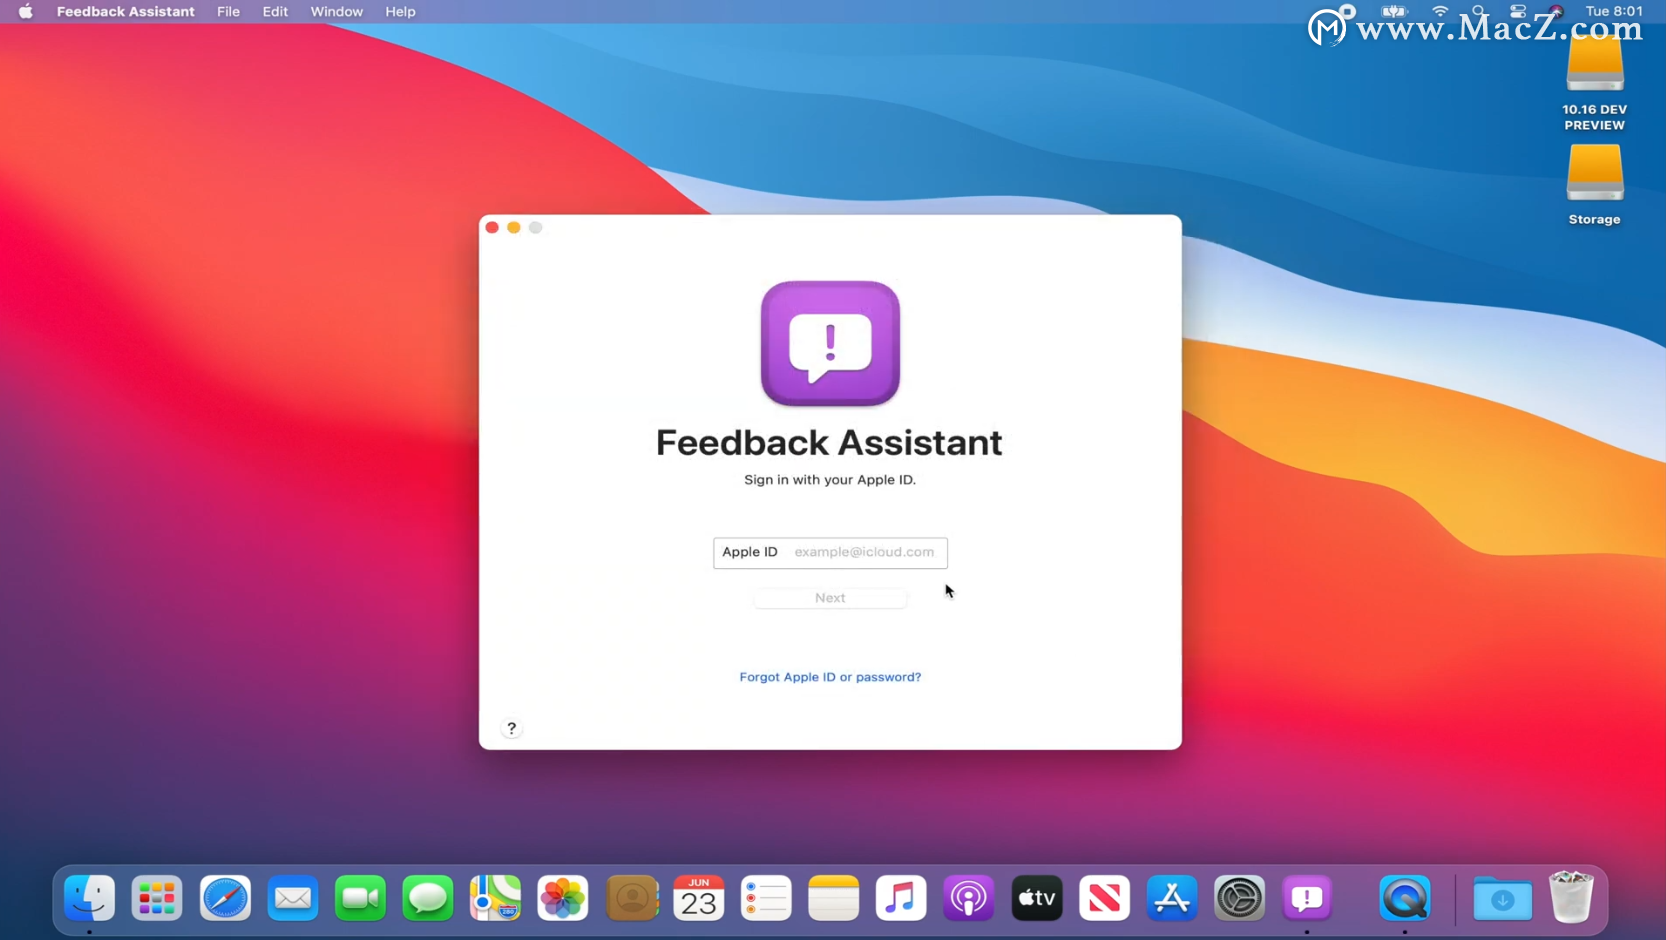This screenshot has height=940, width=1666.
Task: Open Notes from the Dock
Action: (x=833, y=898)
